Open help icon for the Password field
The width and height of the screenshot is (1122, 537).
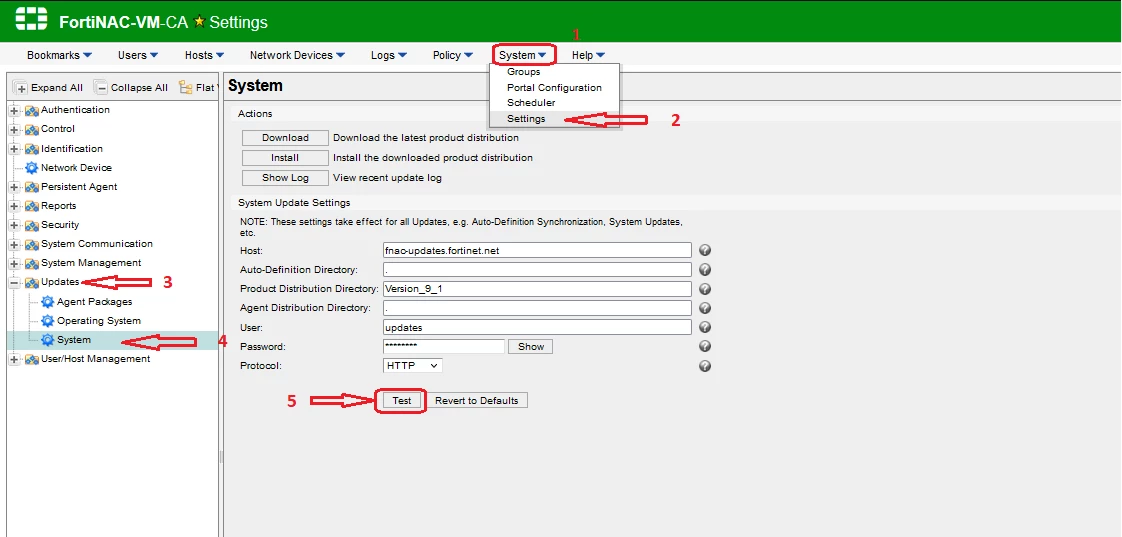click(x=705, y=347)
